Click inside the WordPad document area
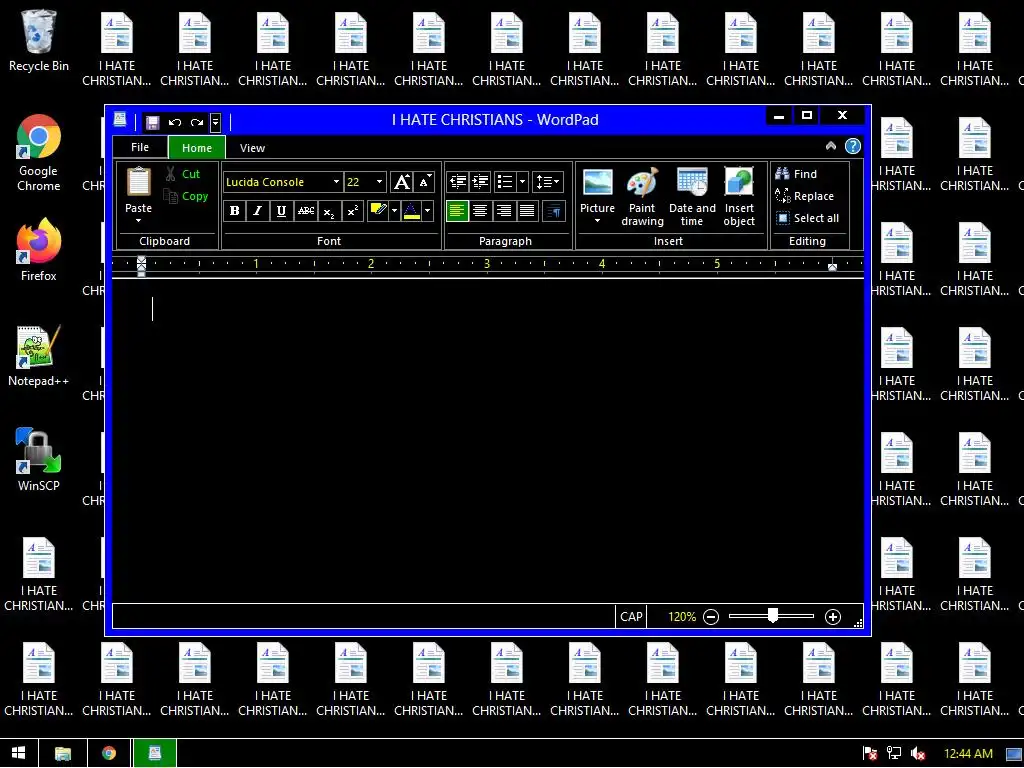The image size is (1024, 768). pos(488,441)
